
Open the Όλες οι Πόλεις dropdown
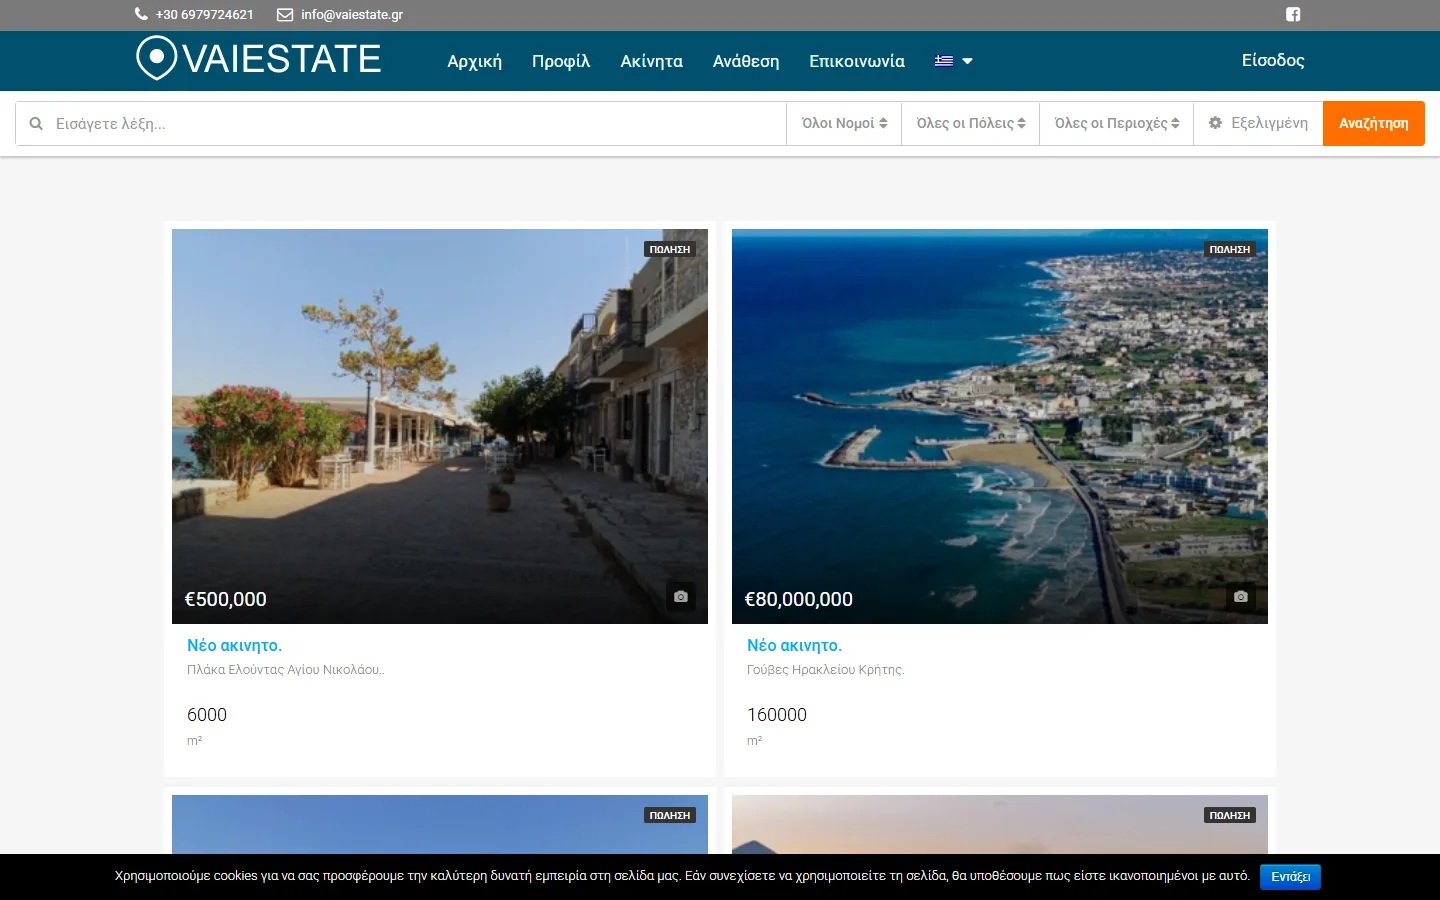point(971,123)
